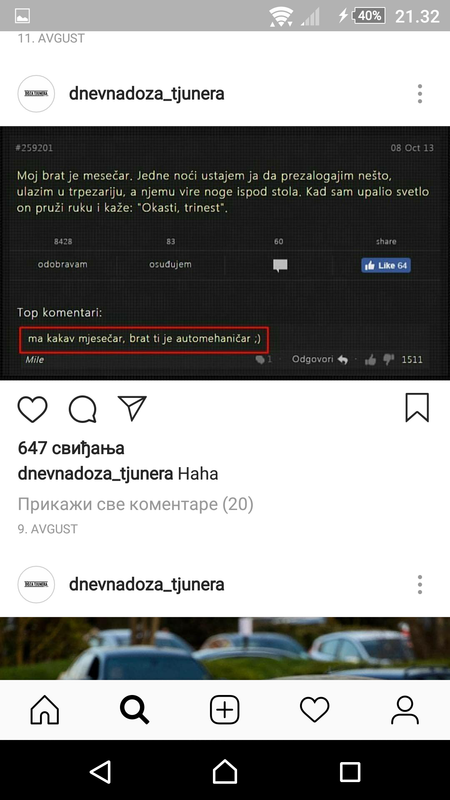Open the Search tab in the bottom bar
Viewport: 450px width, 800px height.
click(x=135, y=710)
